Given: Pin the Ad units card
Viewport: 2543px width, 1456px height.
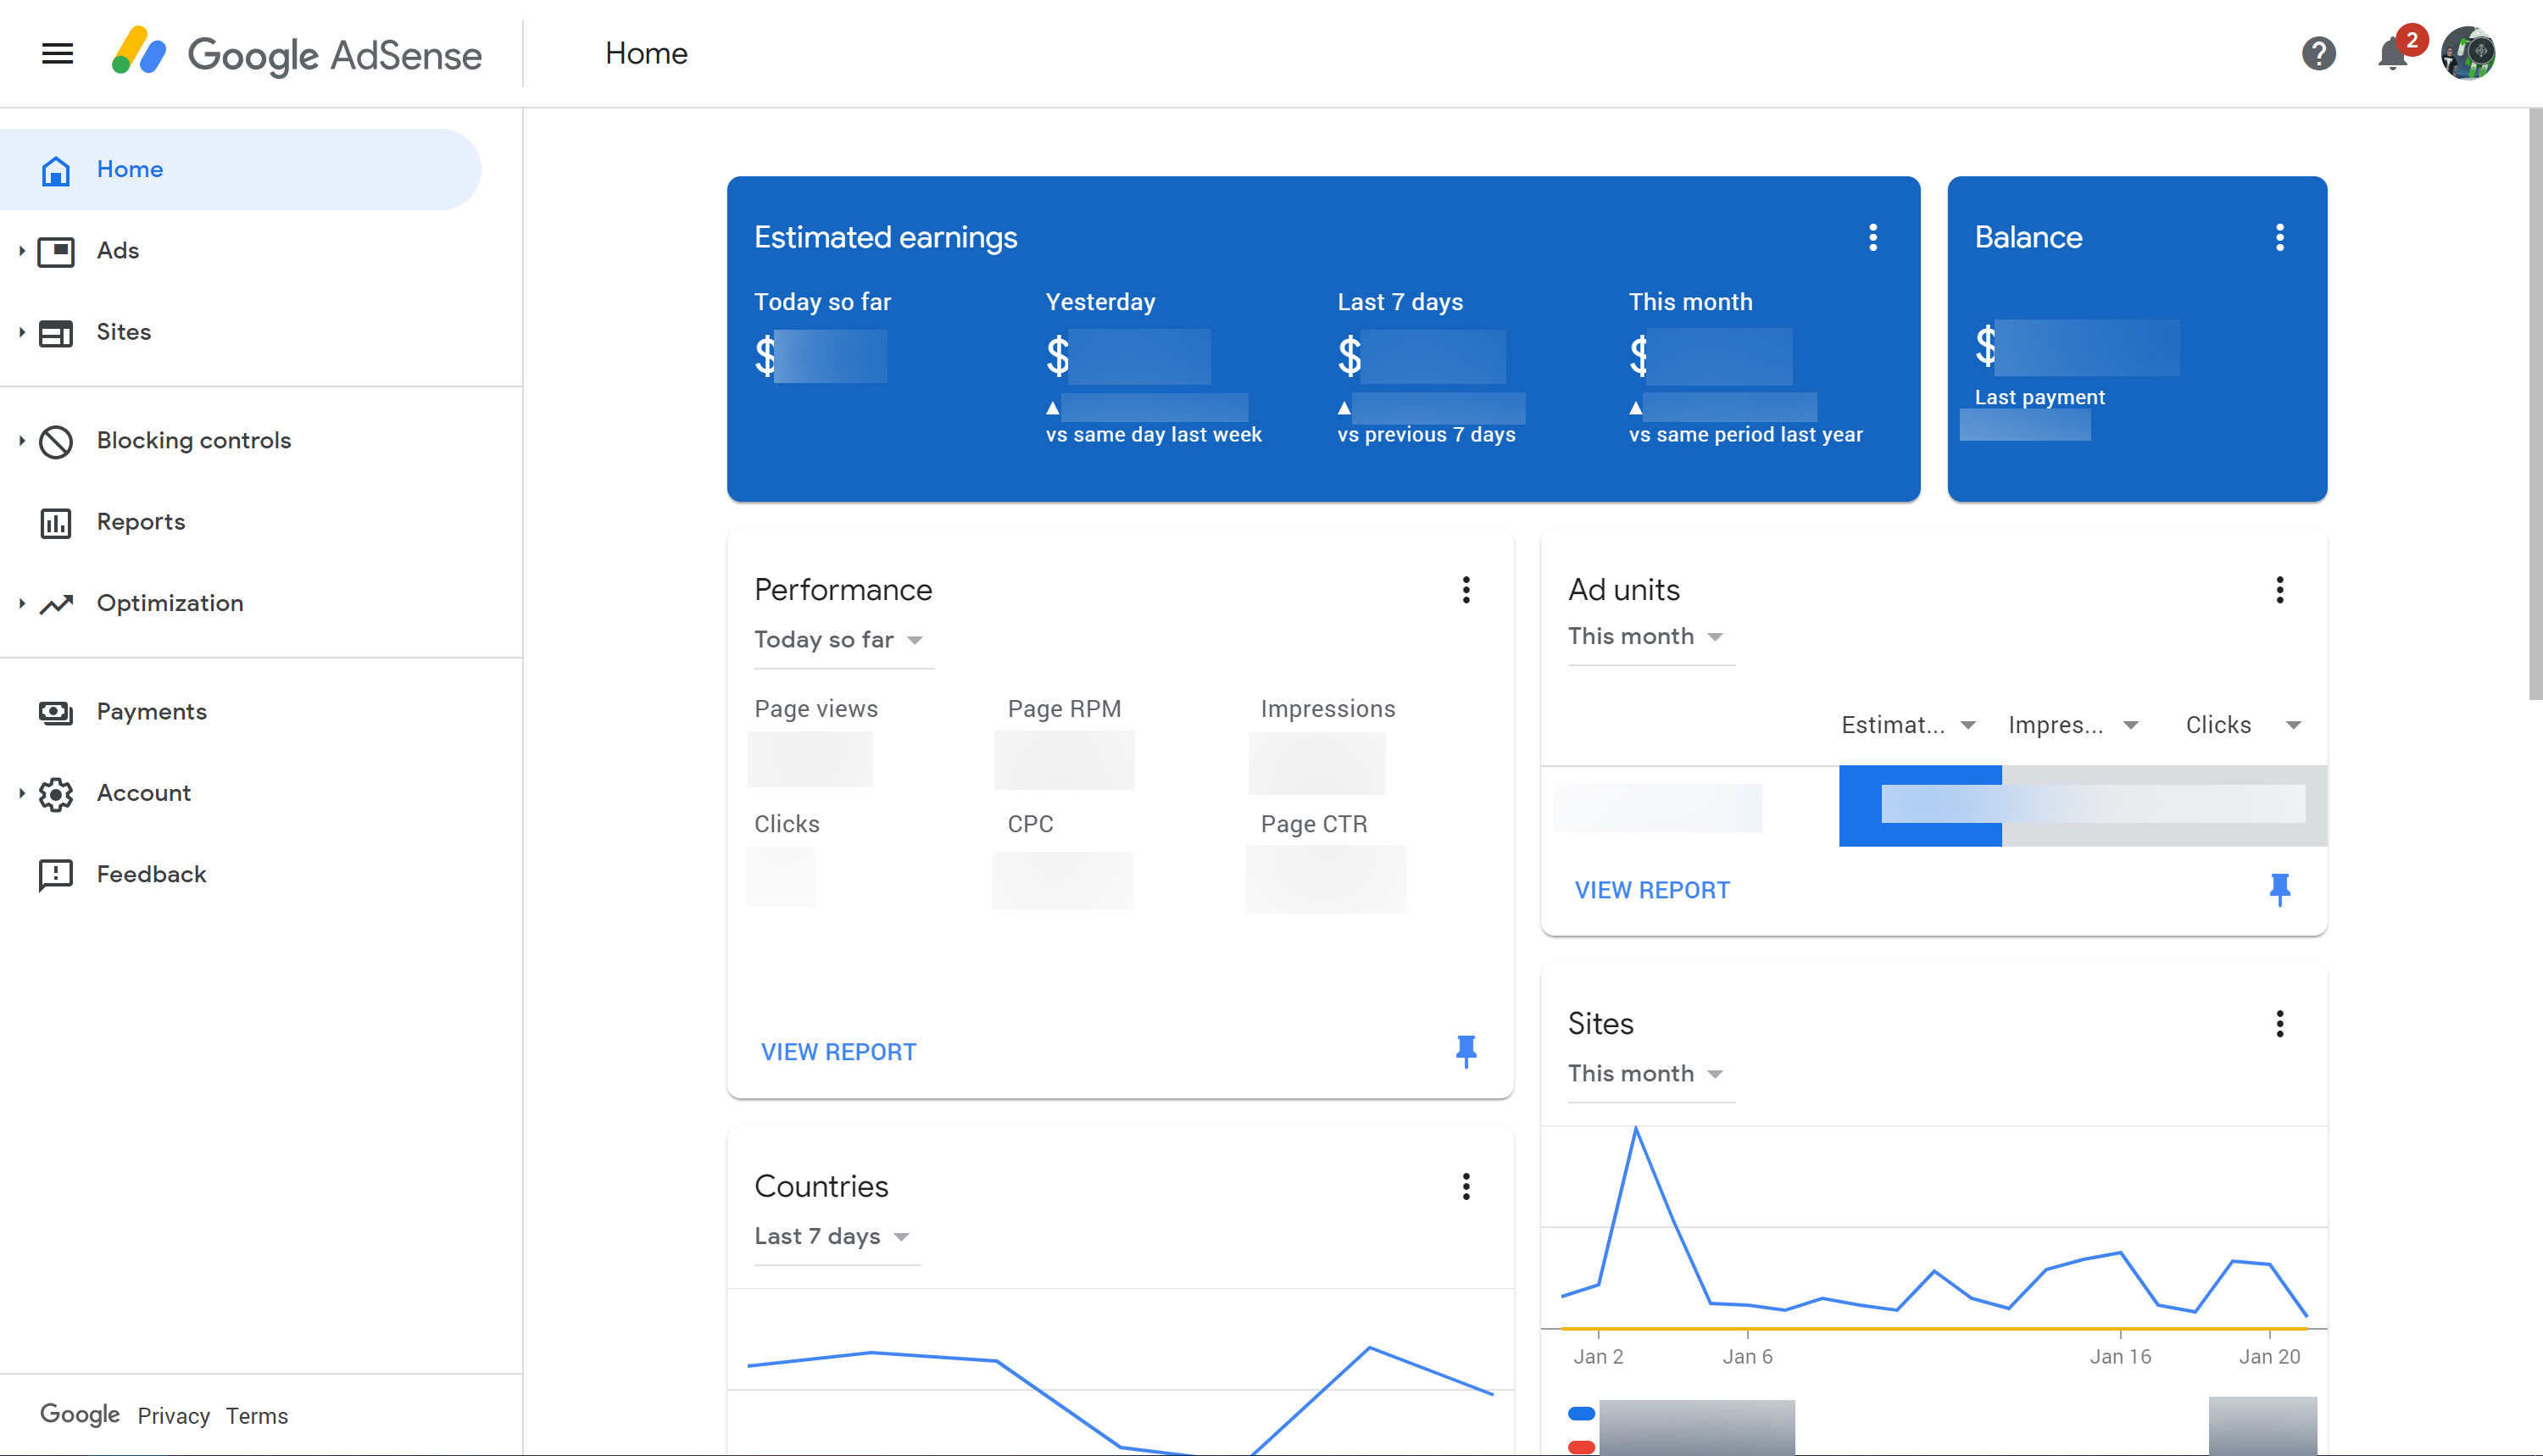Looking at the screenshot, I should [2280, 888].
